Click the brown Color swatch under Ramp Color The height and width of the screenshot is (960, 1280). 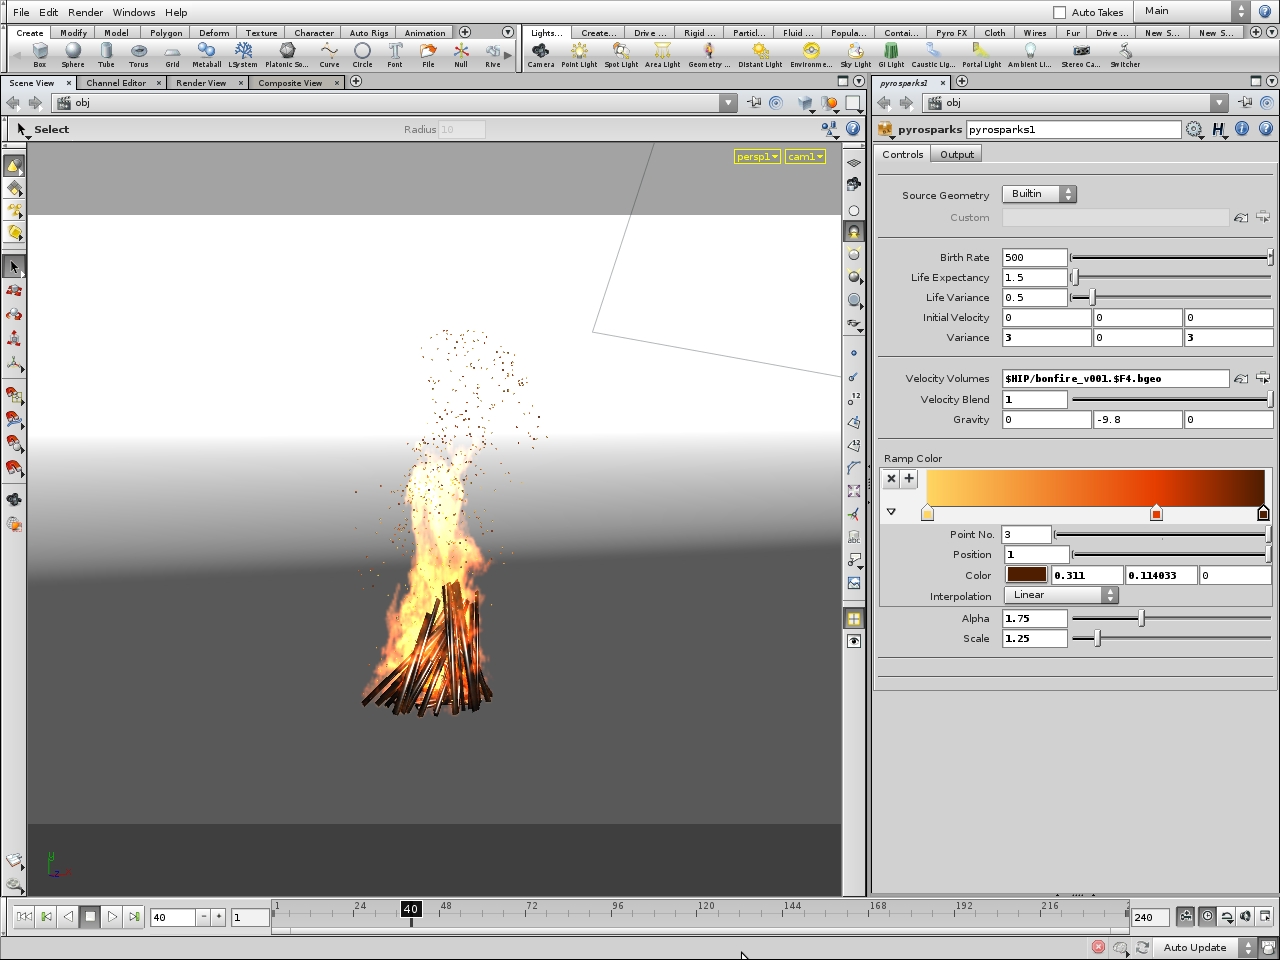pyautogui.click(x=1026, y=574)
